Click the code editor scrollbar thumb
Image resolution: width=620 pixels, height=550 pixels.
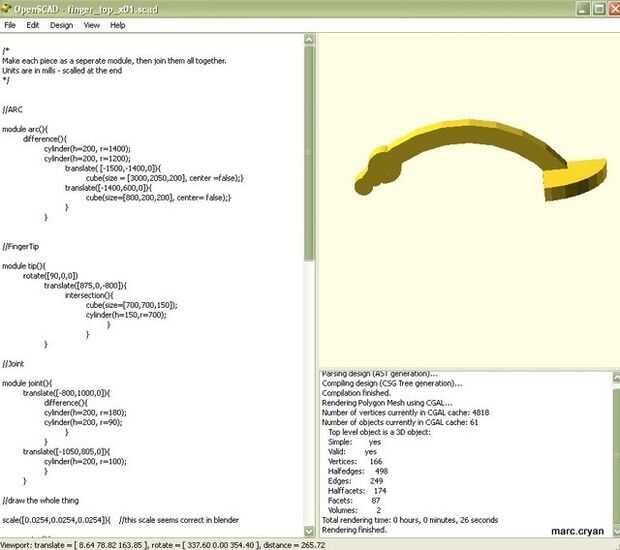click(309, 153)
